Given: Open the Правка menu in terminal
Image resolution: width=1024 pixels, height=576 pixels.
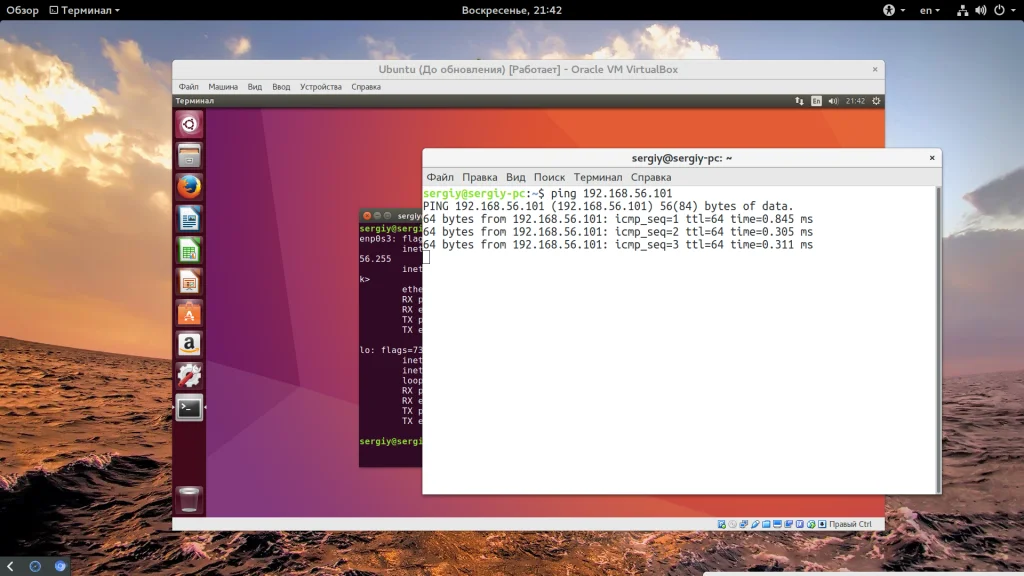Looking at the screenshot, I should point(479,177).
